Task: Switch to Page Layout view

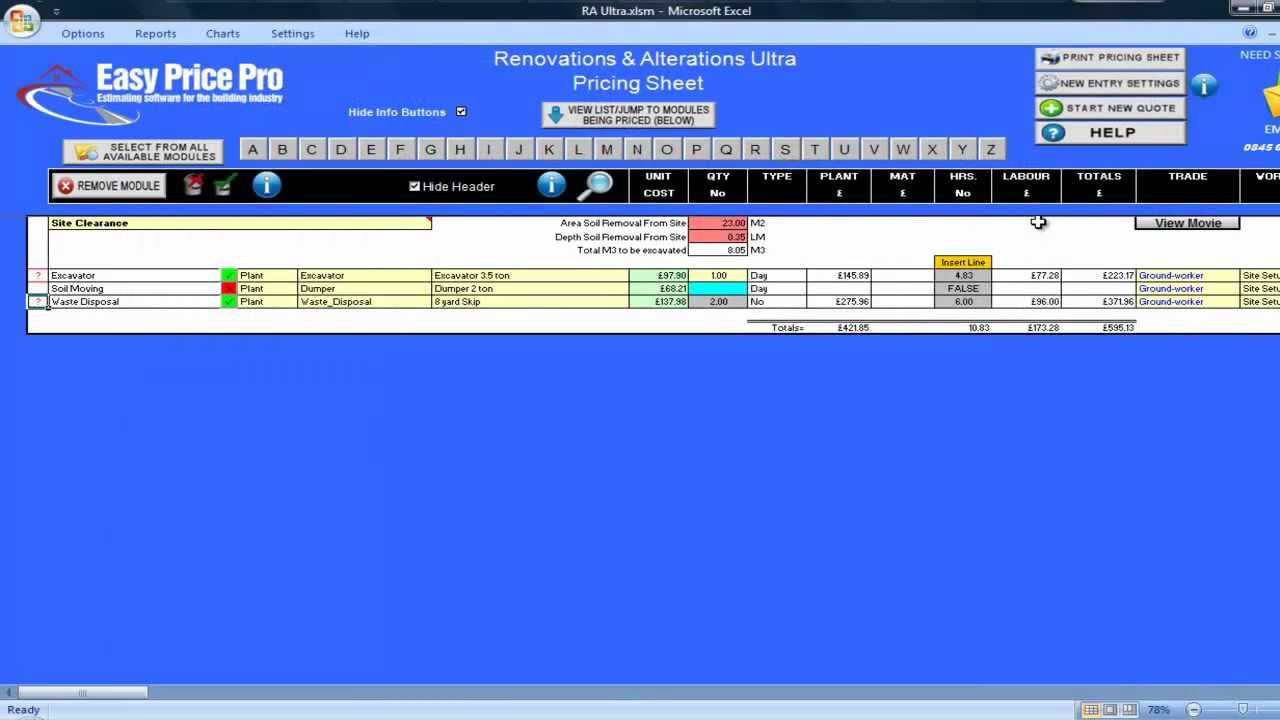Action: click(1111, 710)
